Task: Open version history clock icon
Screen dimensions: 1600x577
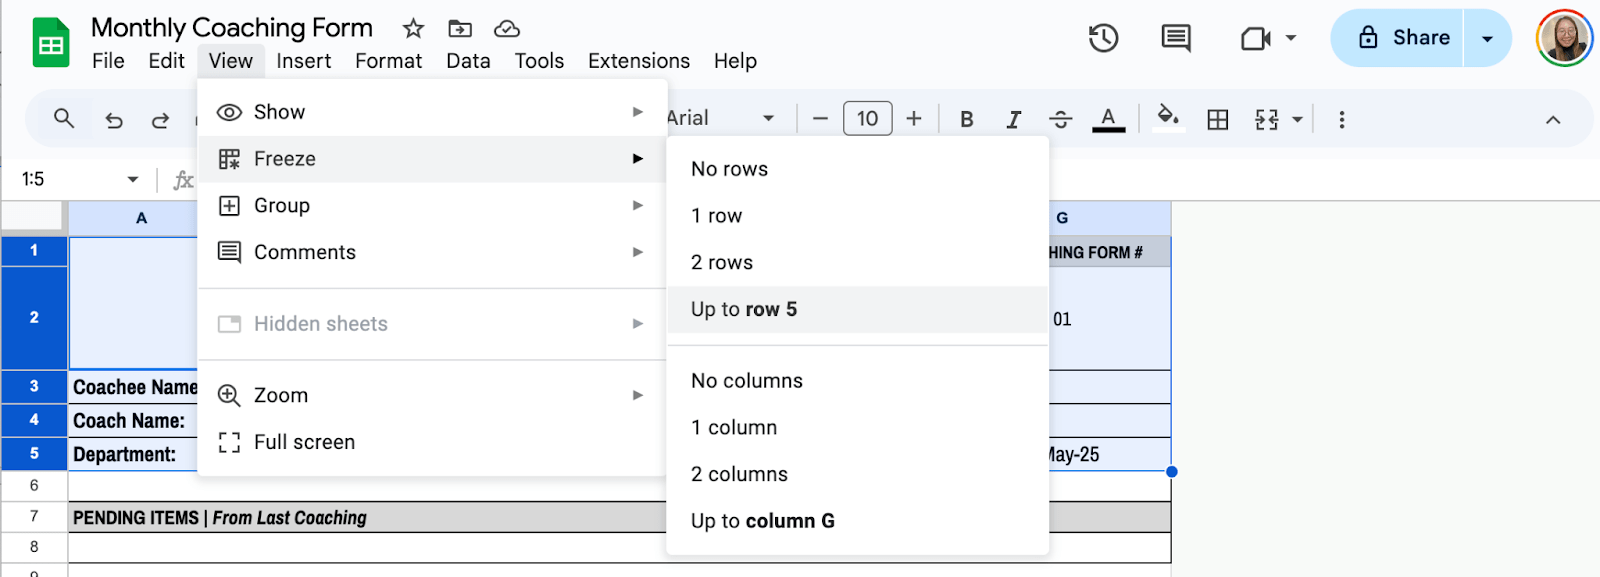Action: pos(1103,39)
